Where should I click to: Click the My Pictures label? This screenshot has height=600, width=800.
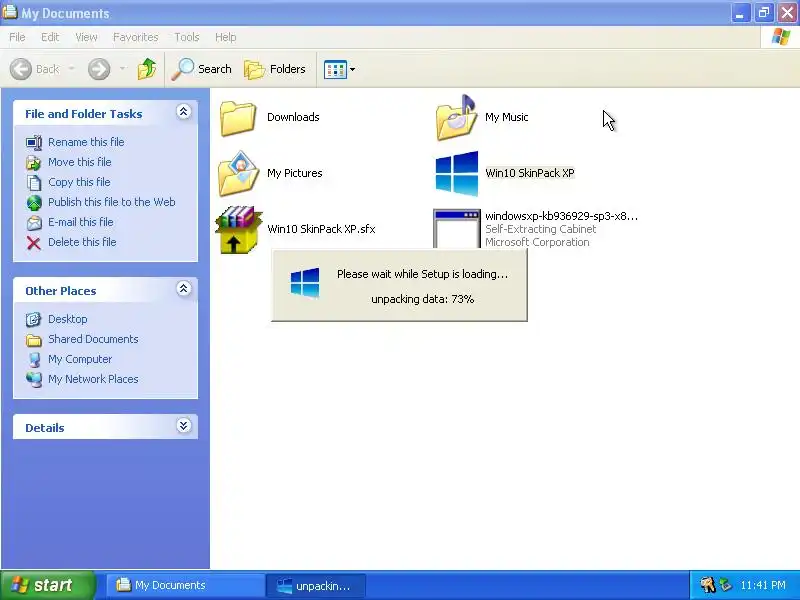295,173
